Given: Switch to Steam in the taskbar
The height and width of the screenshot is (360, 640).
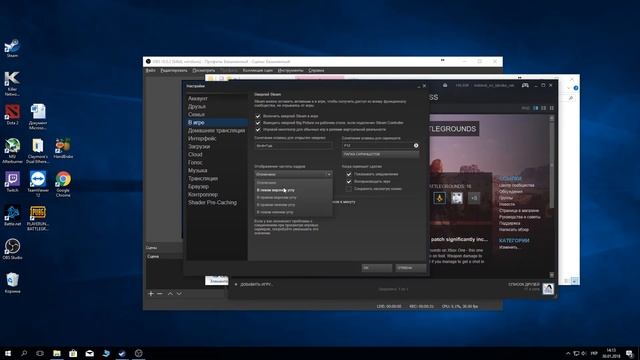Looking at the screenshot, I should (122, 353).
